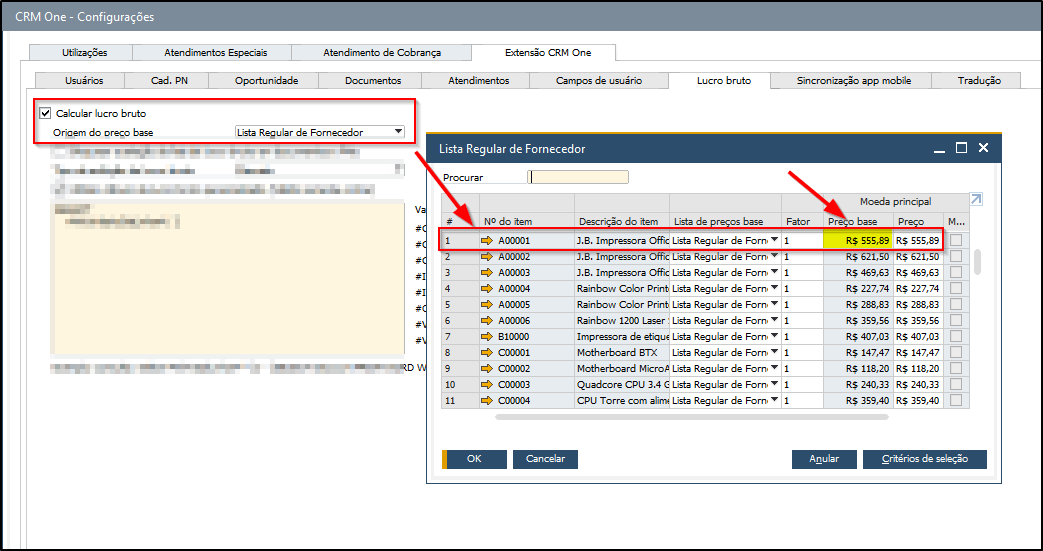Tick the checkbox in row 1 of the price list
The image size is (1043, 551).
pos(958,241)
